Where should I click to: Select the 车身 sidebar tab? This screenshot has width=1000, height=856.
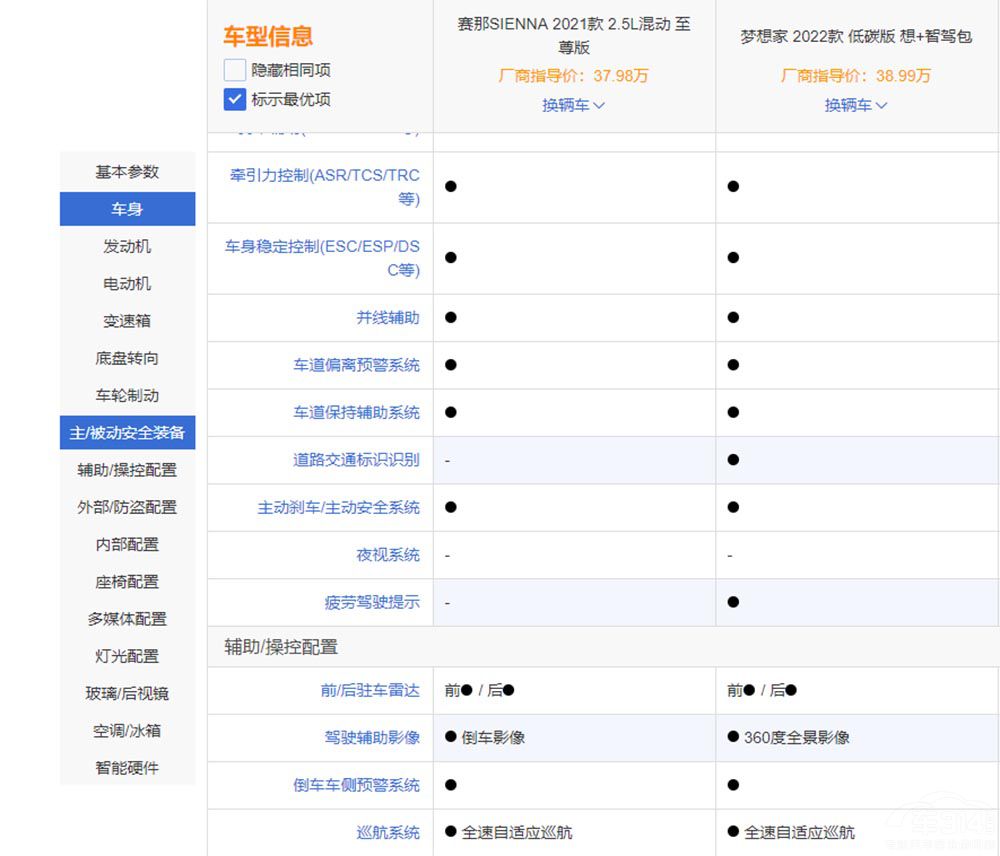[x=127, y=209]
